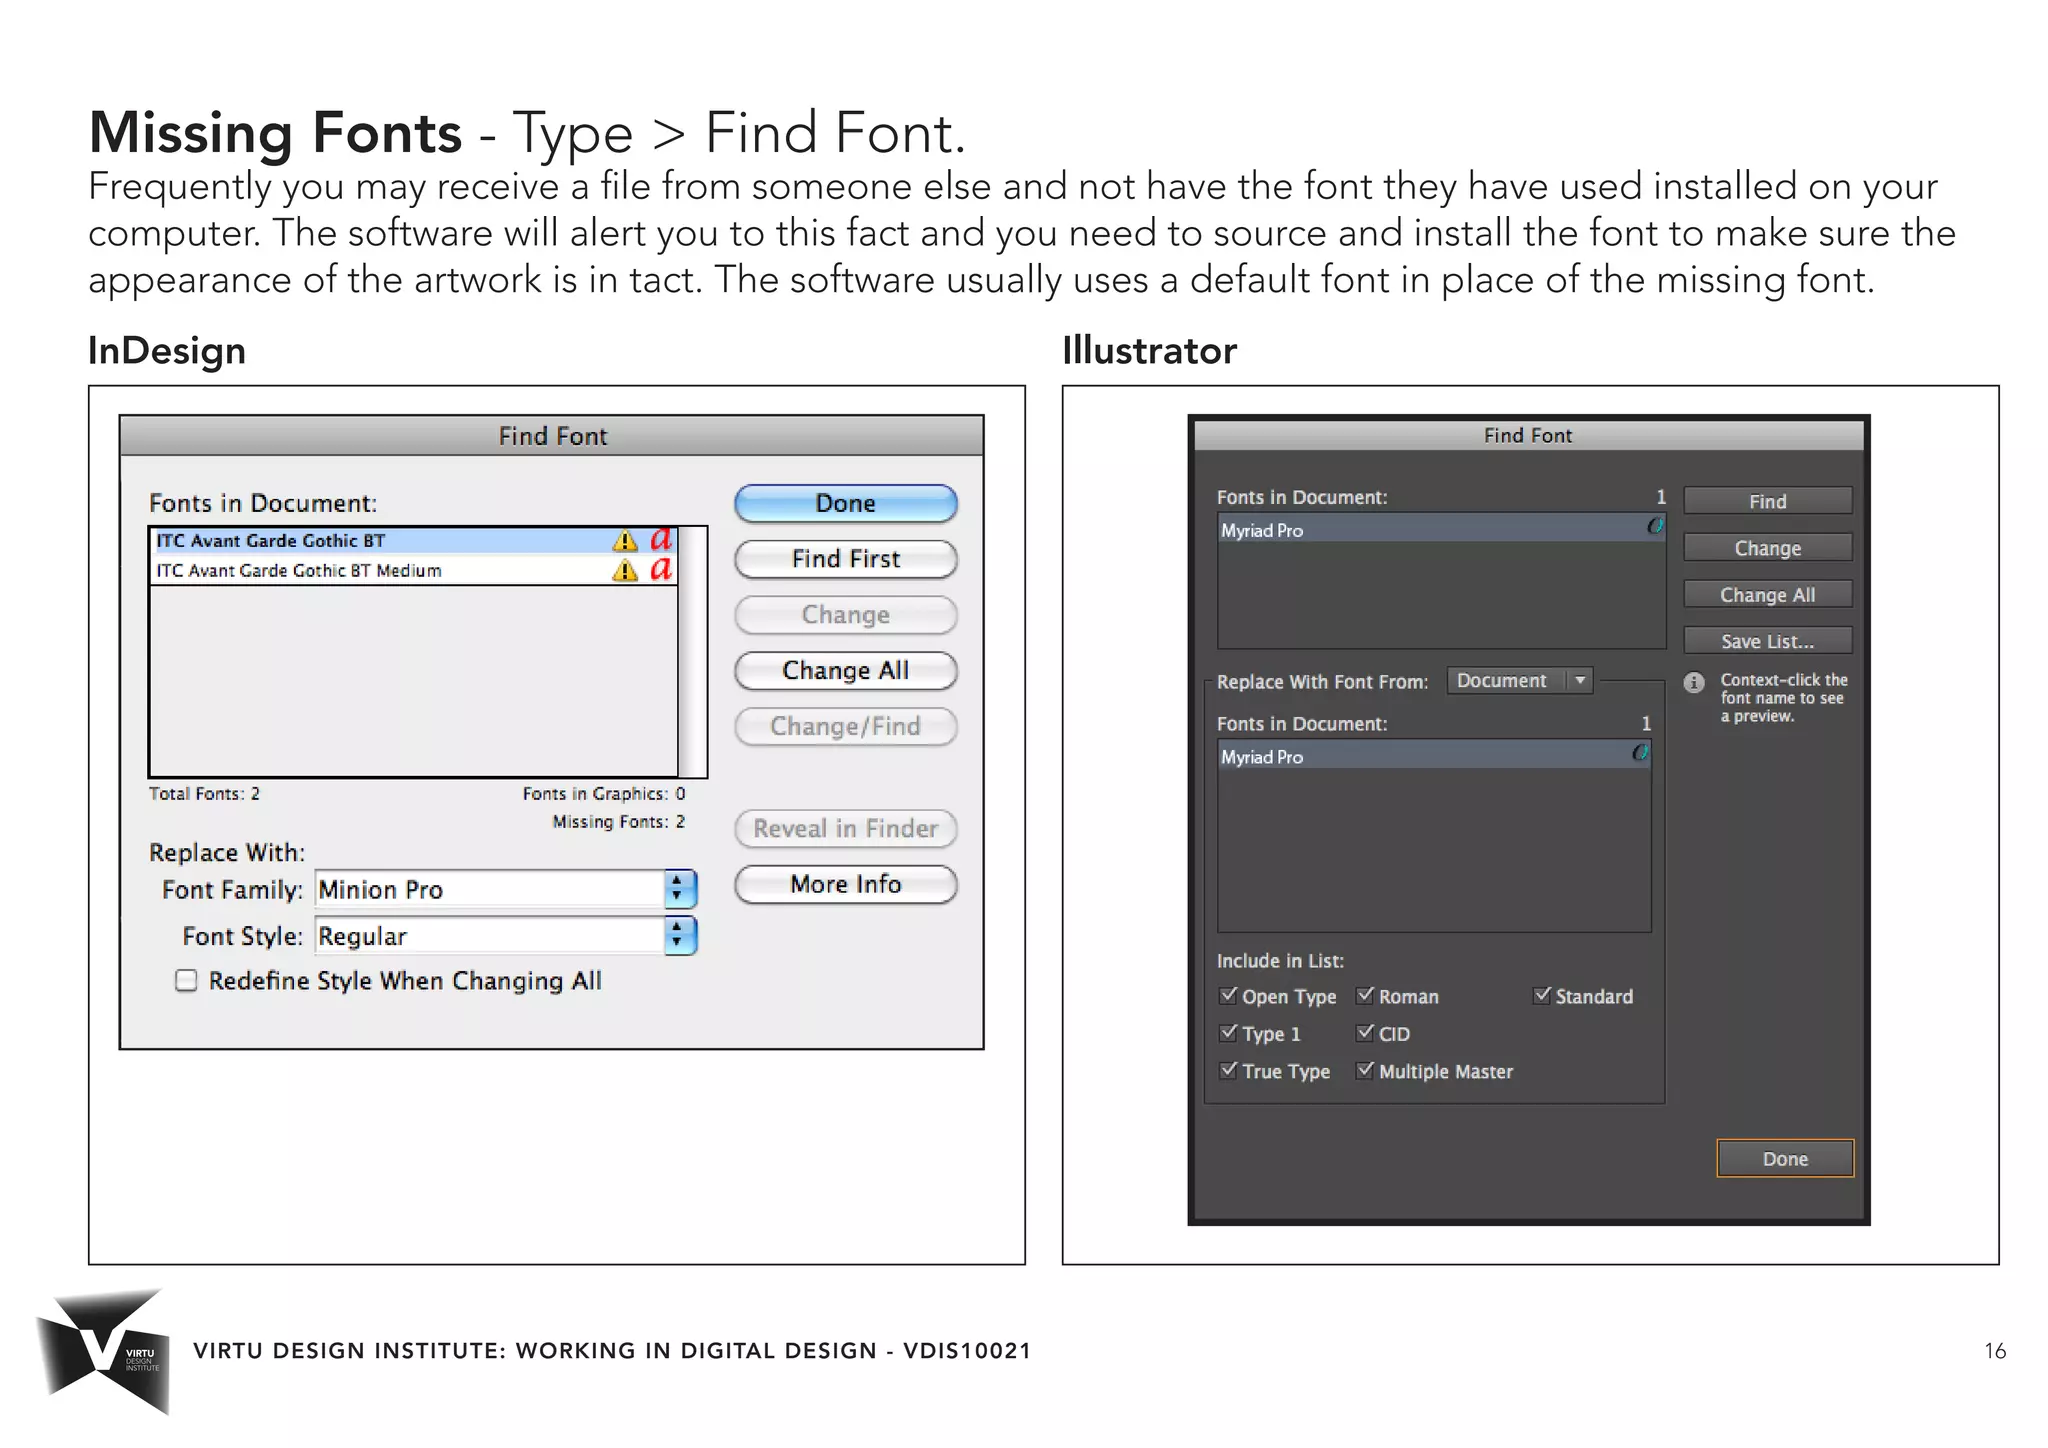The image size is (2048, 1448).
Task: Click Save List... button
Action: pyautogui.click(x=1768, y=641)
